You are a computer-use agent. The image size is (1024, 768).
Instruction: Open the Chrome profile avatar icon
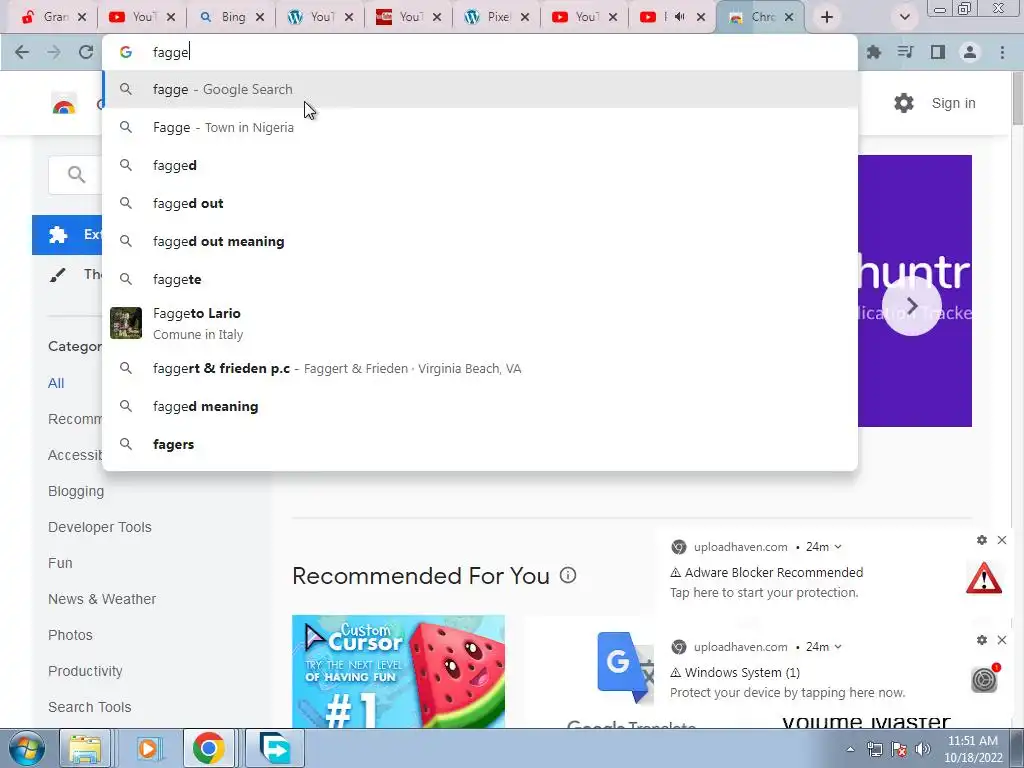pyautogui.click(x=970, y=52)
